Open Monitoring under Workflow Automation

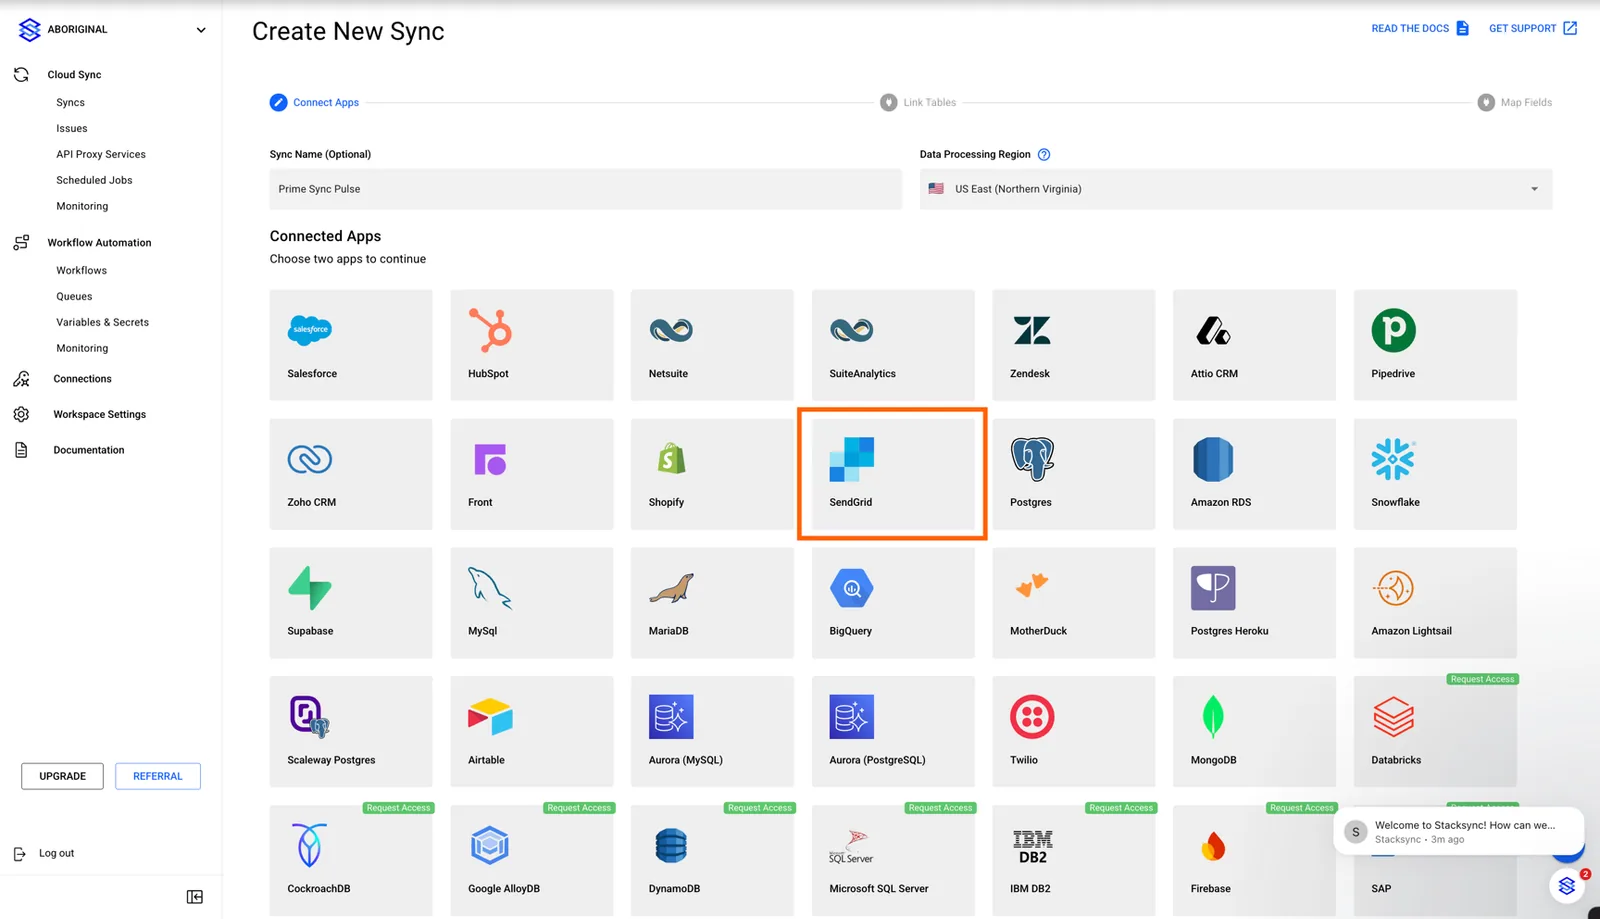[x=82, y=348]
